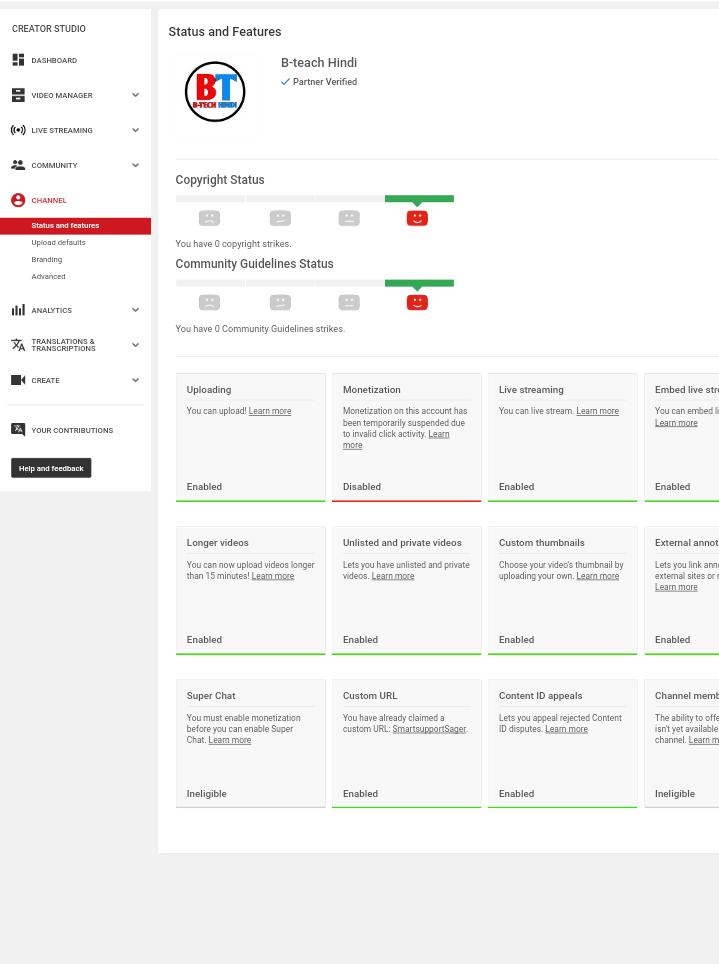This screenshot has height=964, width=719.
Task: Click the Community Guidelines green progress bar
Action: pyautogui.click(x=419, y=283)
